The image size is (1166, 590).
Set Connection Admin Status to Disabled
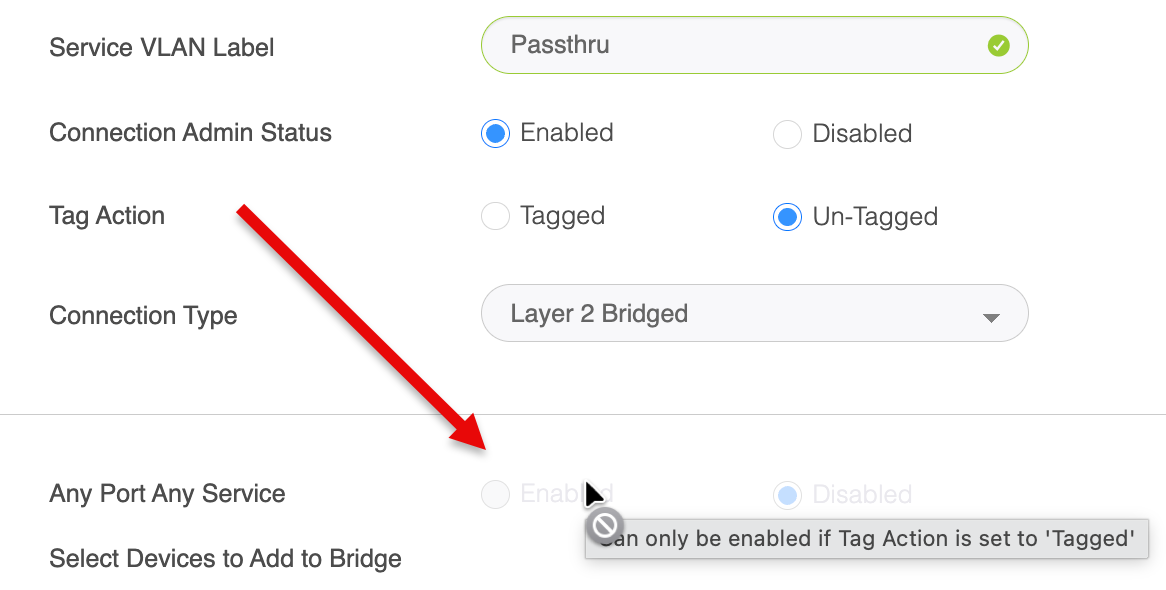(x=788, y=134)
